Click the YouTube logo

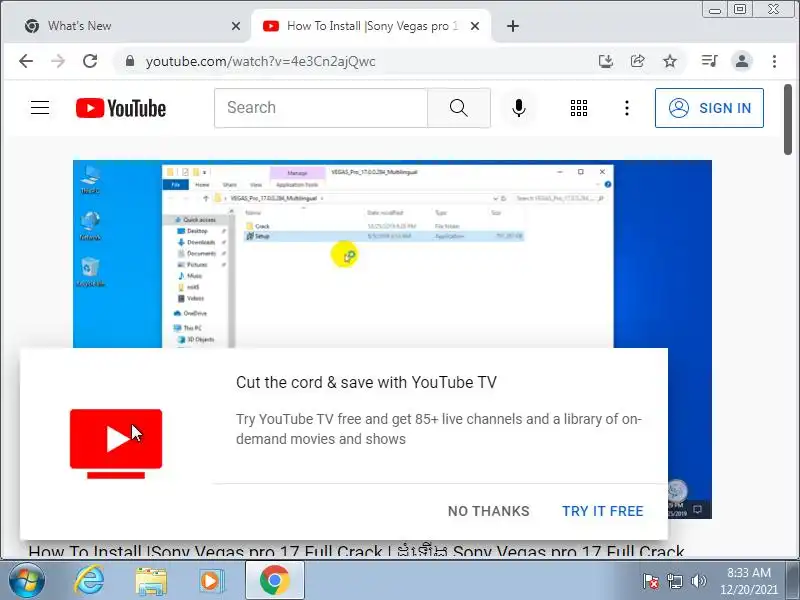tap(121, 108)
